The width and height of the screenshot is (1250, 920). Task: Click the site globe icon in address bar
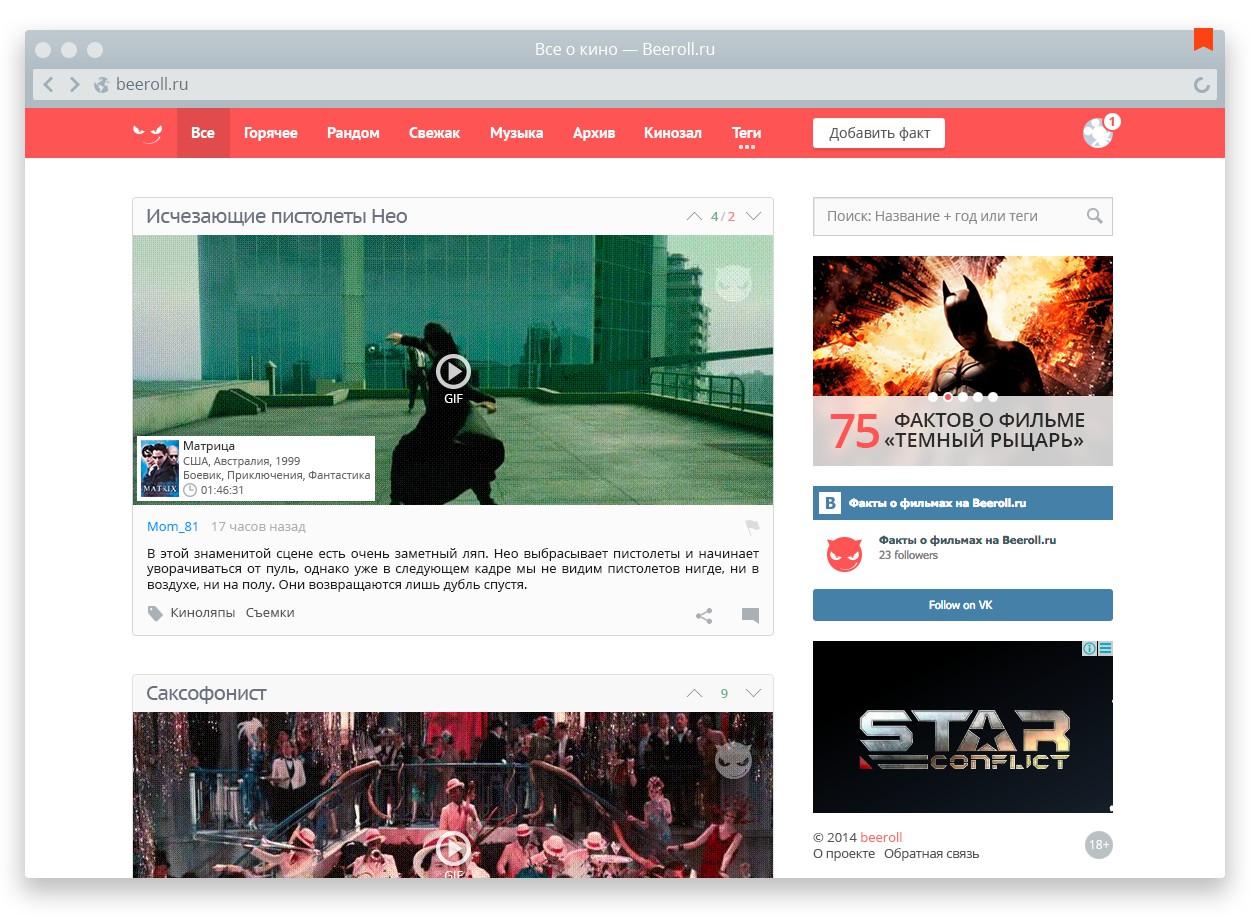[x=101, y=85]
